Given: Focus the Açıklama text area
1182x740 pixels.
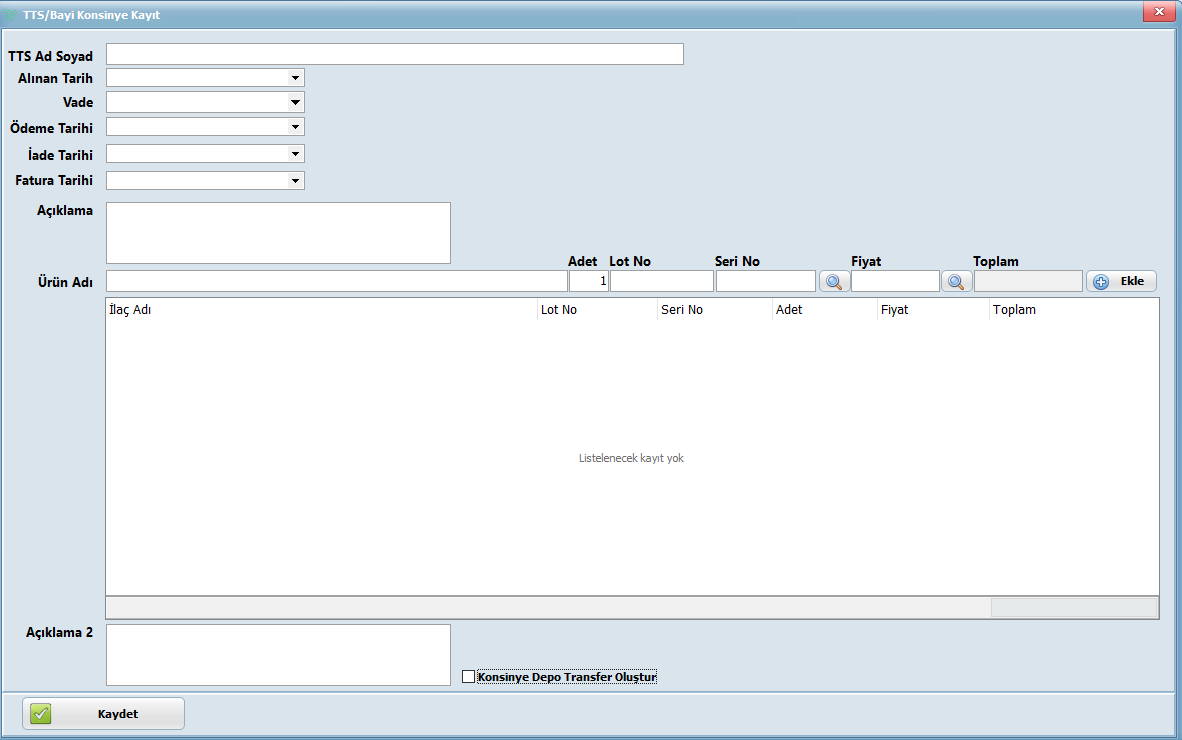Looking at the screenshot, I should click(278, 233).
